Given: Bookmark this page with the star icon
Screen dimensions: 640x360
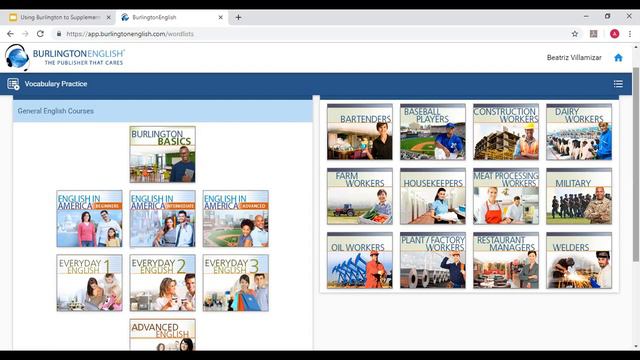Looking at the screenshot, I should (575, 34).
